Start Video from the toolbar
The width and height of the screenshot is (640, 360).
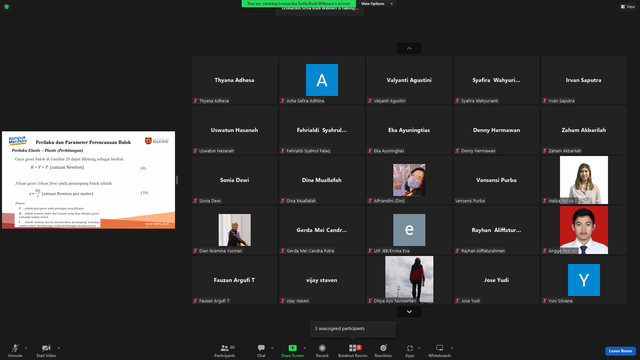pos(46,350)
